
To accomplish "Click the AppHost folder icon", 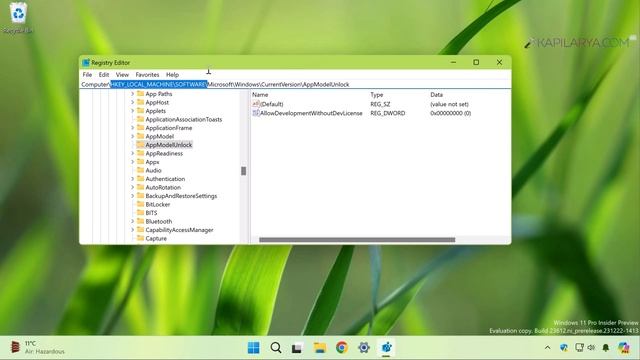I will (140, 102).
